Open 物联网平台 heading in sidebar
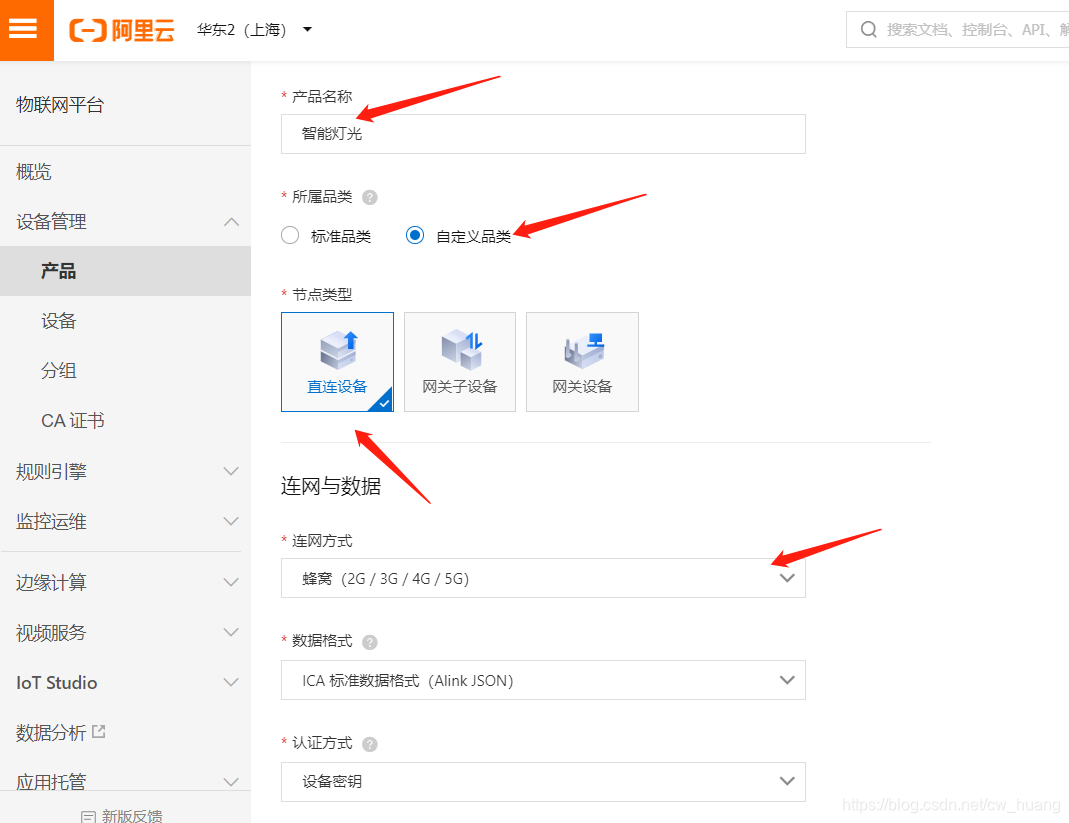The height and width of the screenshot is (823, 1069). tap(60, 105)
